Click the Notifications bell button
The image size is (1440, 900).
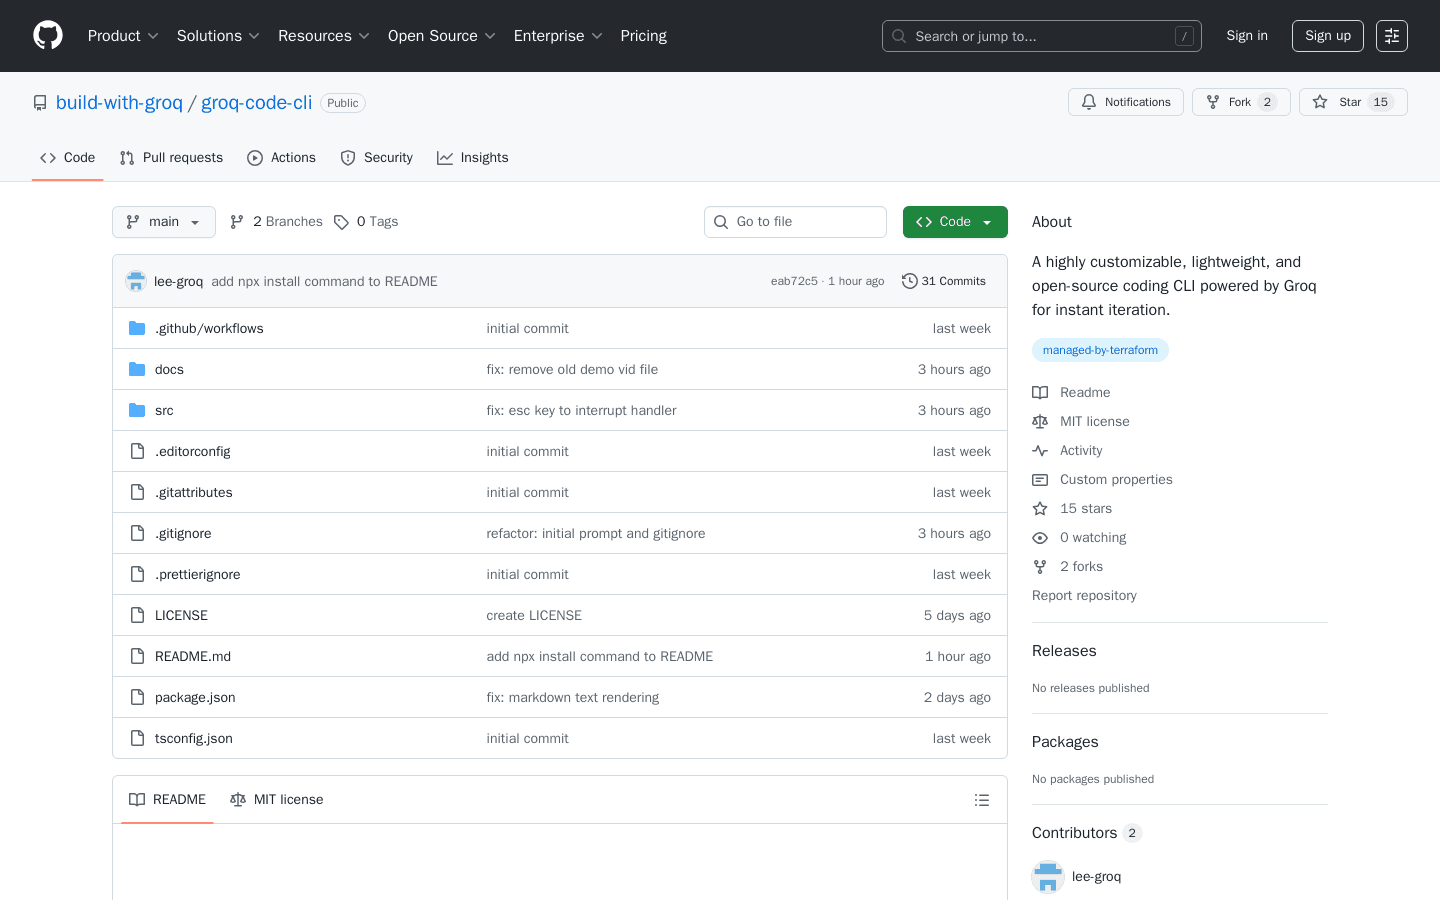[x=1126, y=102]
